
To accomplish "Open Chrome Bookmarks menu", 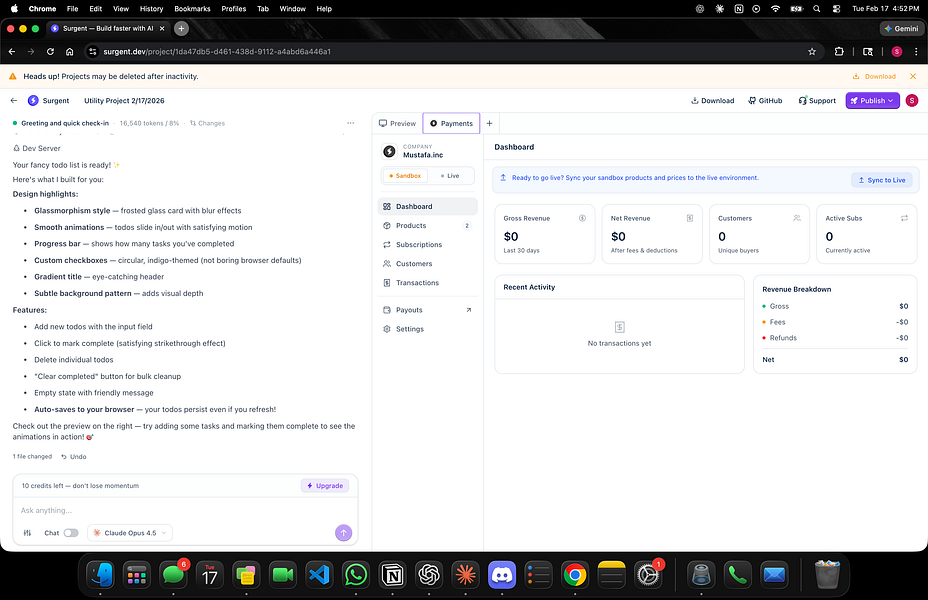I will pos(192,9).
